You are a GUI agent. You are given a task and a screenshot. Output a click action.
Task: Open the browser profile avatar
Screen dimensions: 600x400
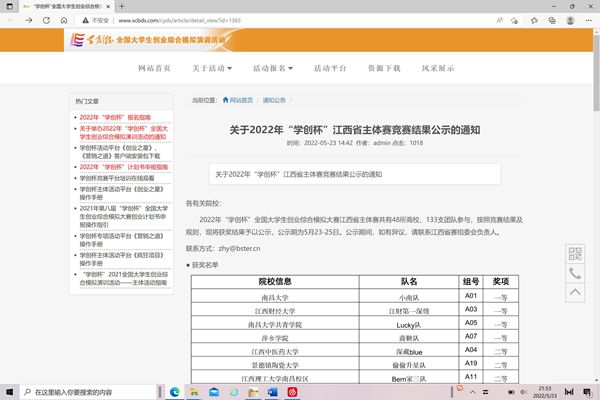[570, 20]
